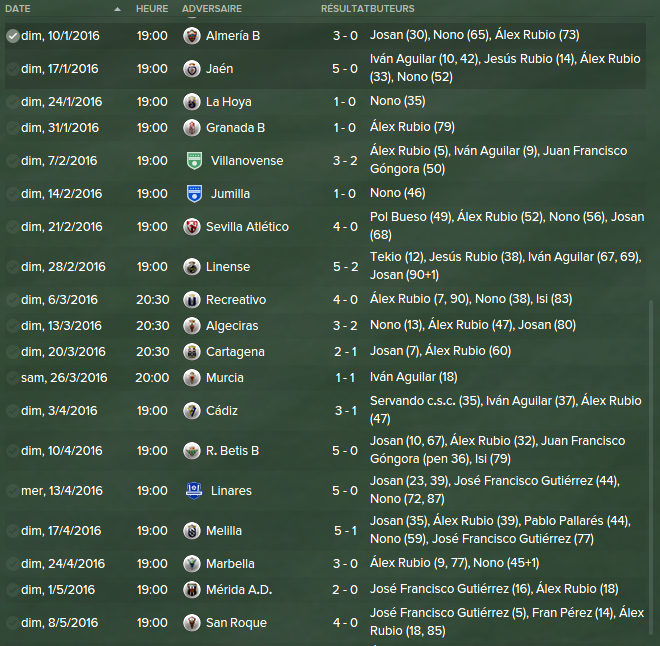The width and height of the screenshot is (660, 646).
Task: Click the Recreativo club crest
Action: pos(192,300)
